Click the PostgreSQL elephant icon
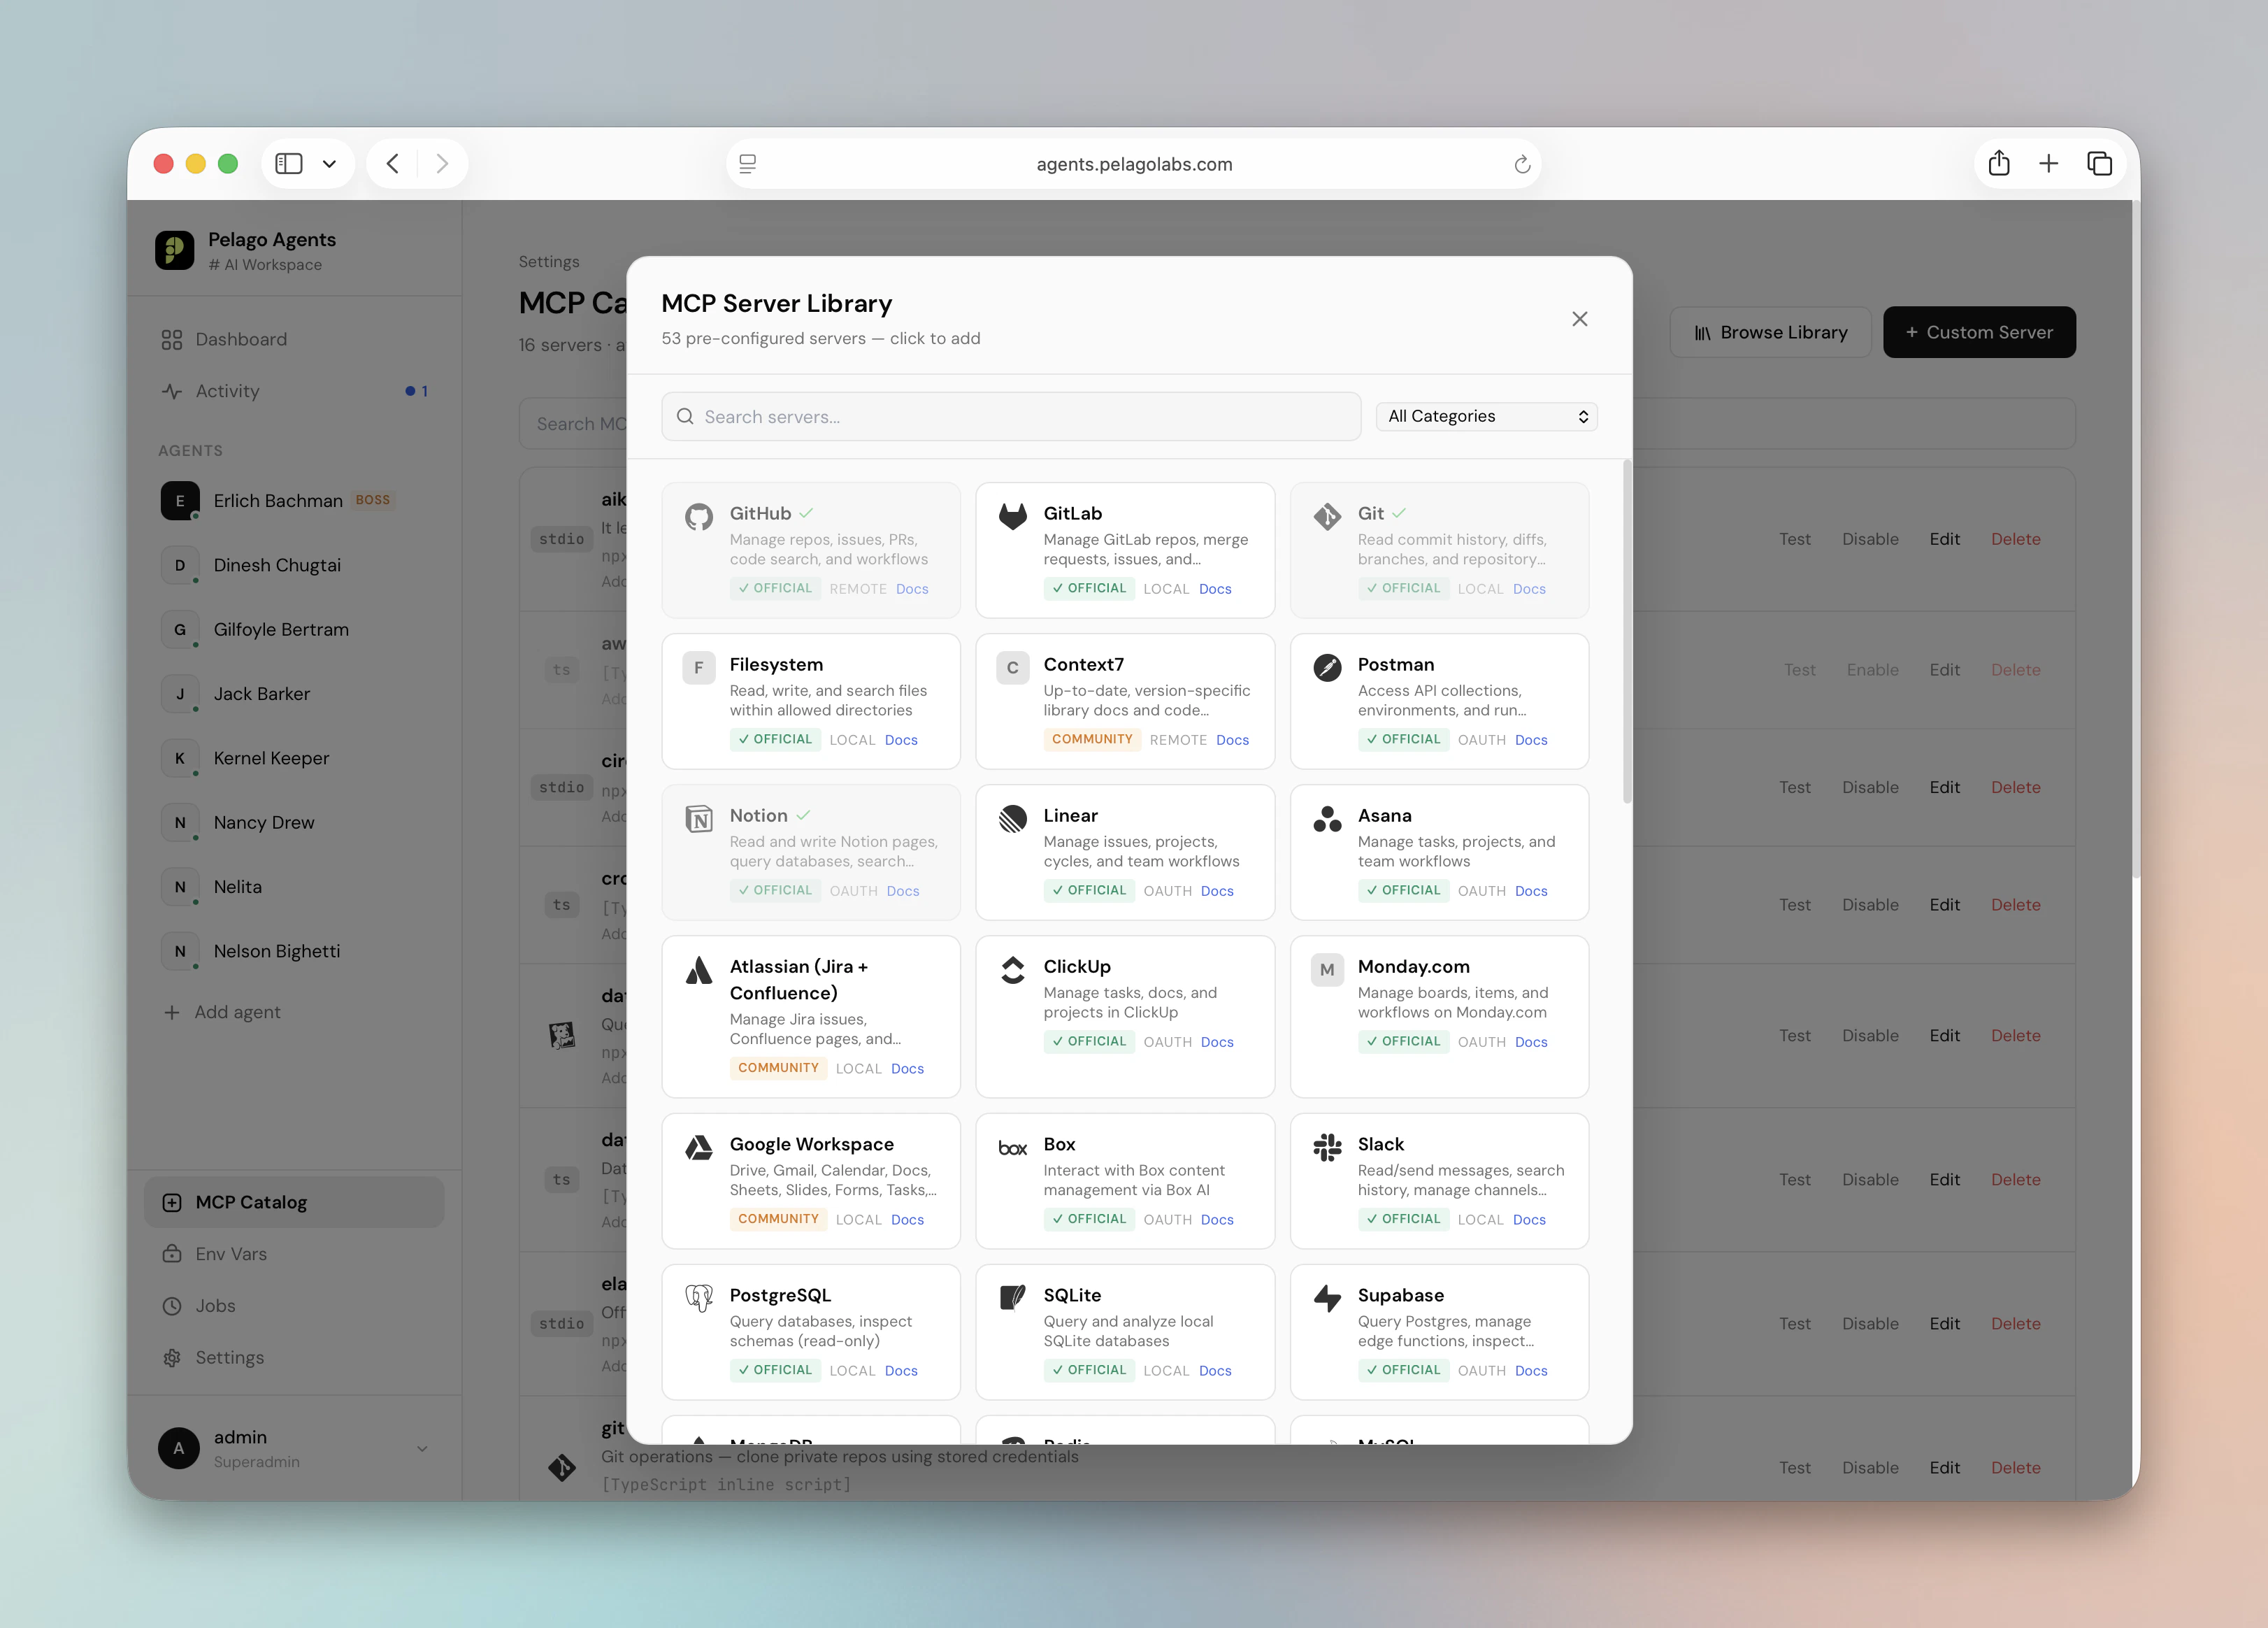The image size is (2268, 1628). pos(698,1298)
